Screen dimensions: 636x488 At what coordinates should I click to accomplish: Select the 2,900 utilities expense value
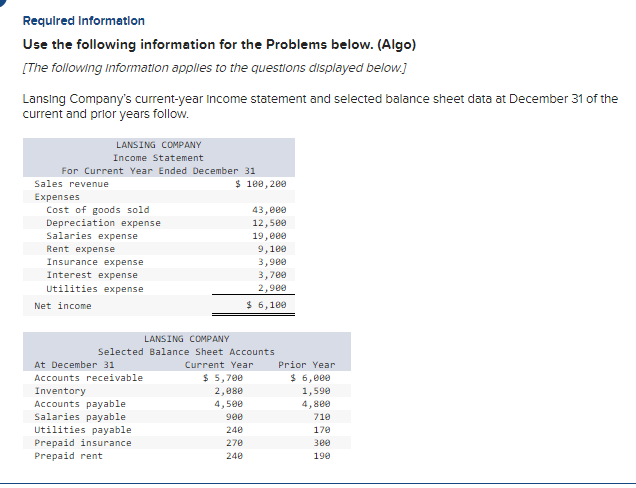[272, 288]
